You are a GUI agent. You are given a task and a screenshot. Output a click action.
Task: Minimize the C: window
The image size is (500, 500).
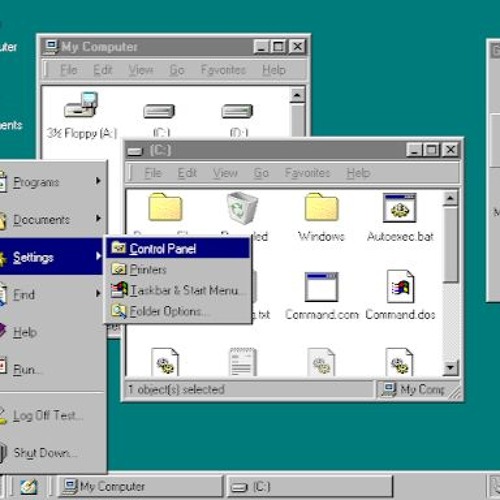pos(414,150)
